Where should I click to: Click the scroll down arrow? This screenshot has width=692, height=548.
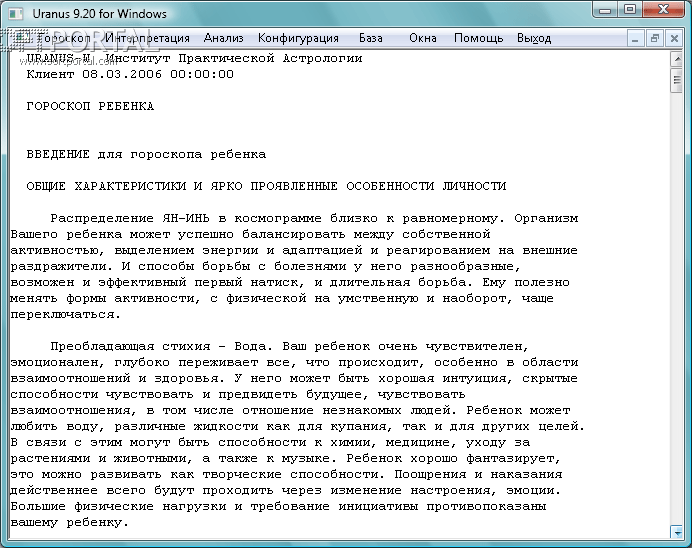click(676, 532)
